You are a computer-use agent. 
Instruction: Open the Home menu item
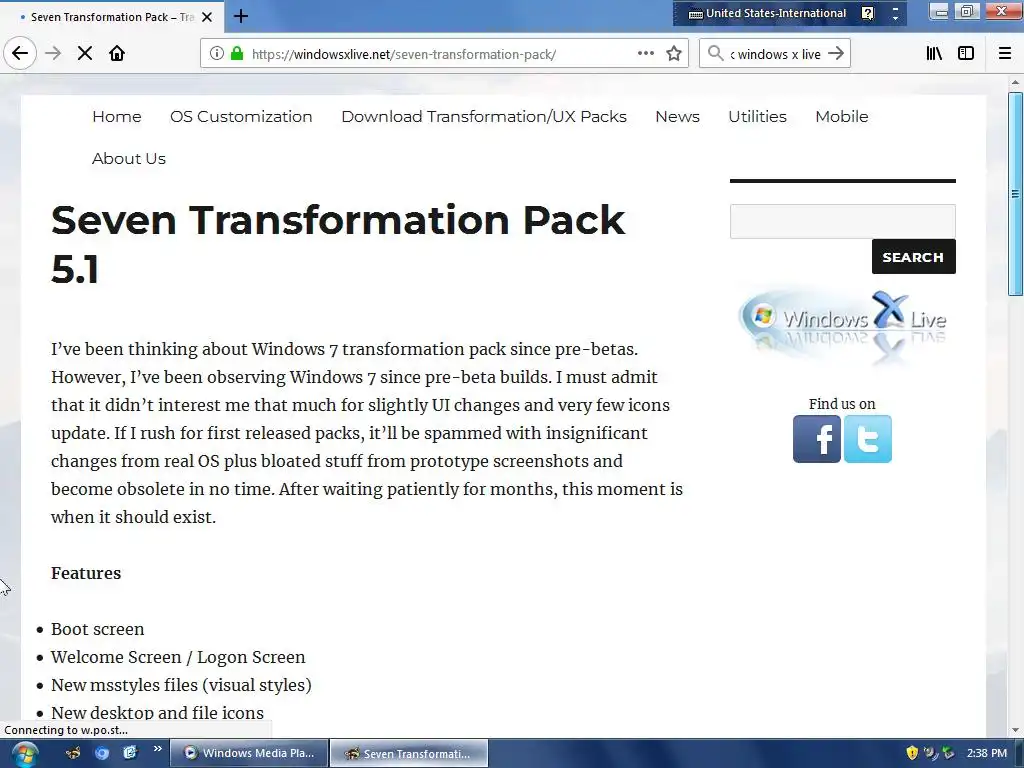[116, 117]
